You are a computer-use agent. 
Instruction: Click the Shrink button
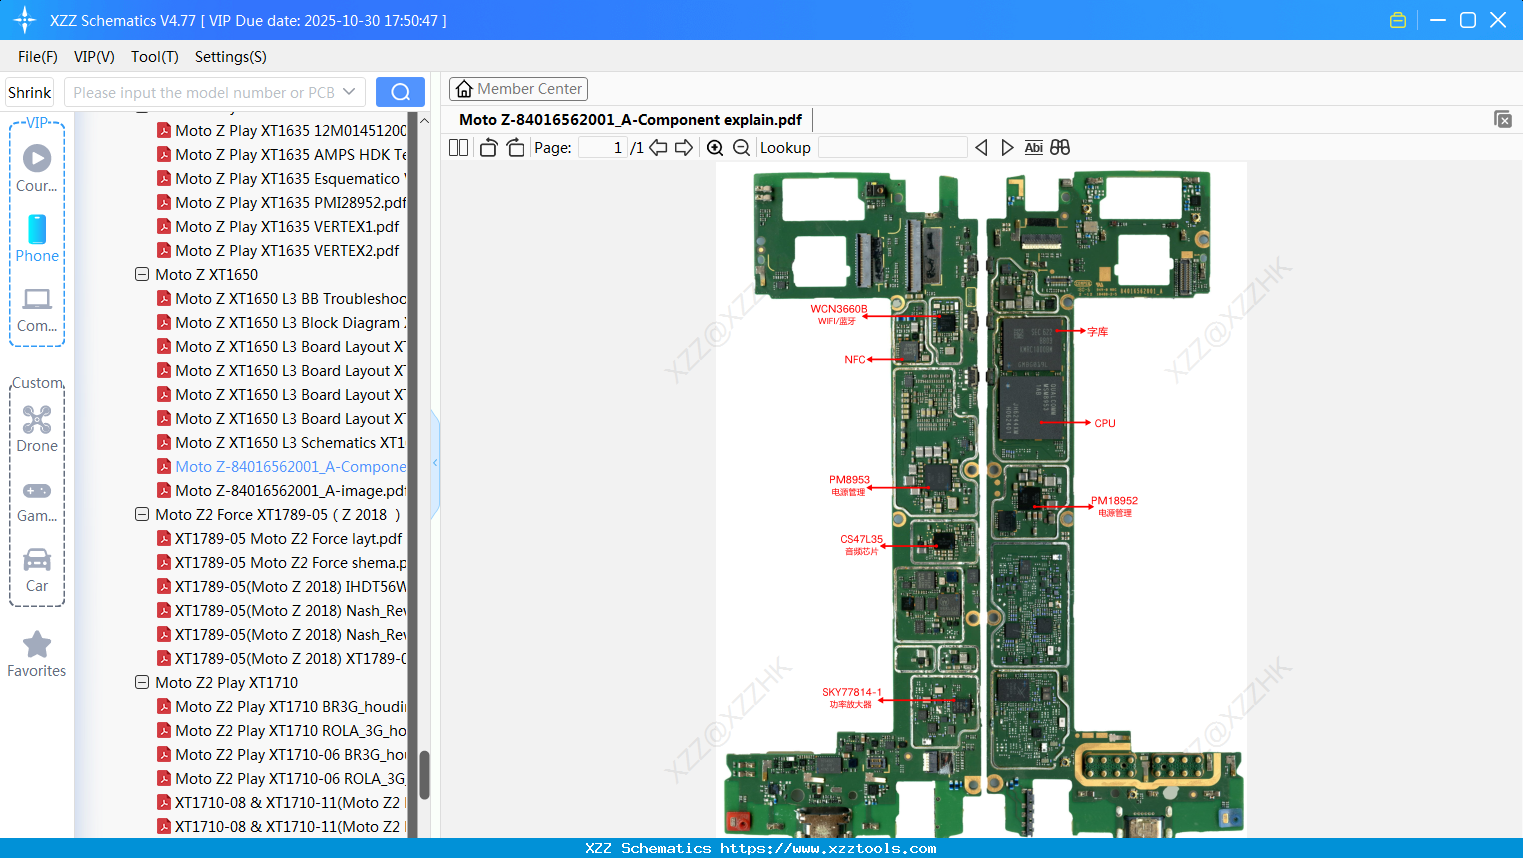29,91
